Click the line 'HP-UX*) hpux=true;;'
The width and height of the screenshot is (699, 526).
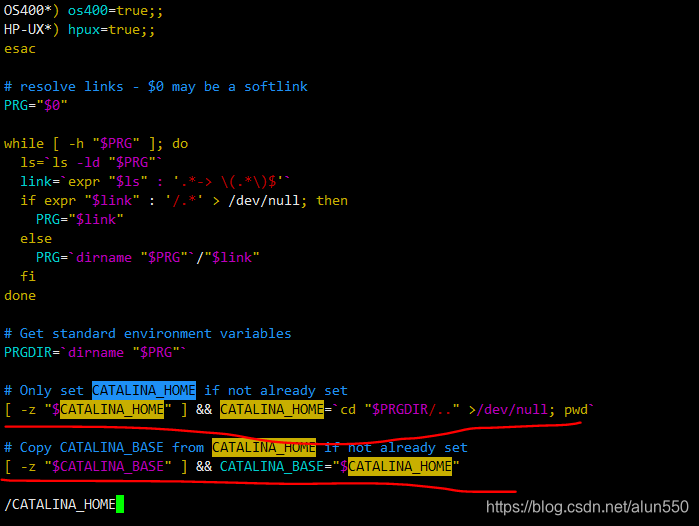click(x=79, y=29)
